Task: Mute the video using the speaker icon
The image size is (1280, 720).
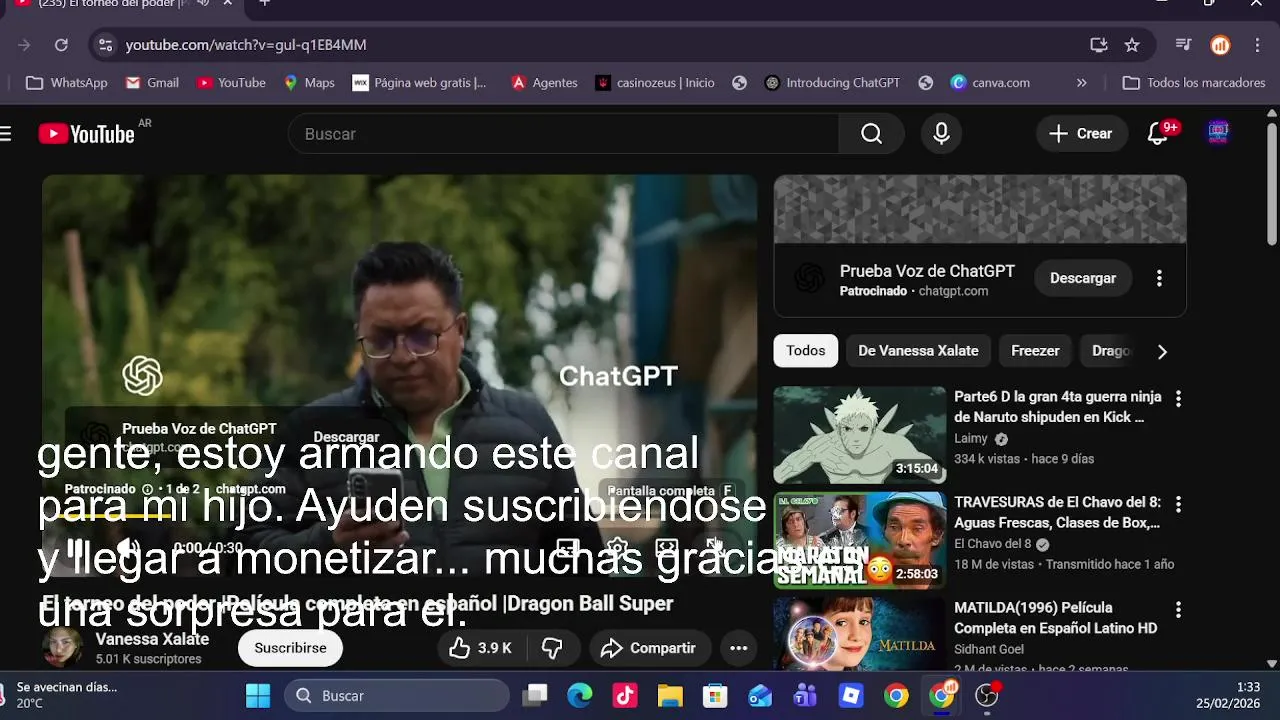Action: point(127,548)
